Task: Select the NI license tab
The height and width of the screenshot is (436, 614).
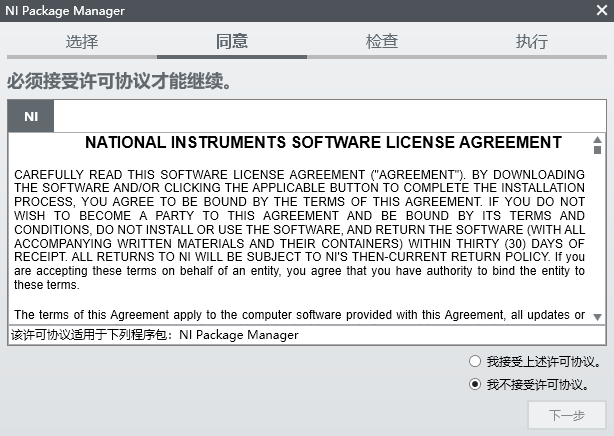Action: (x=31, y=116)
